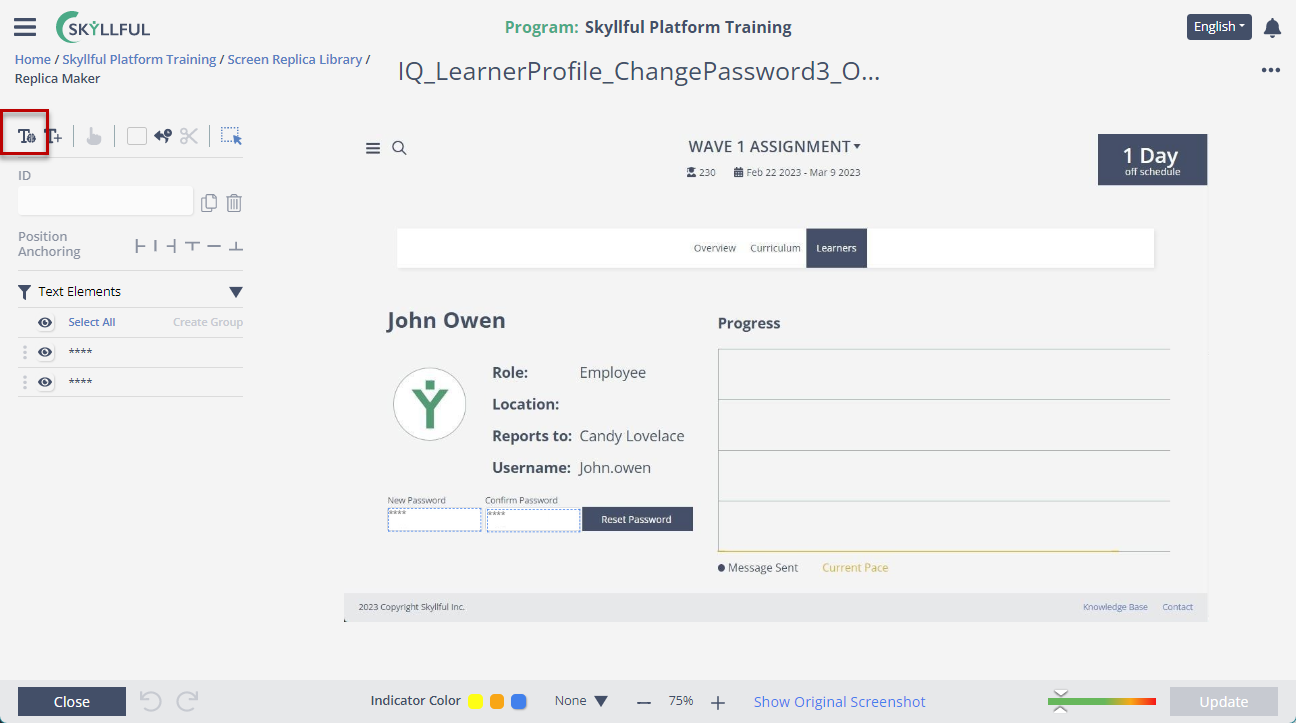Screen dimensions: 1296x723
Task: Expand the WAVE 1 ASSIGNMENT dropdown
Action: (x=774, y=147)
